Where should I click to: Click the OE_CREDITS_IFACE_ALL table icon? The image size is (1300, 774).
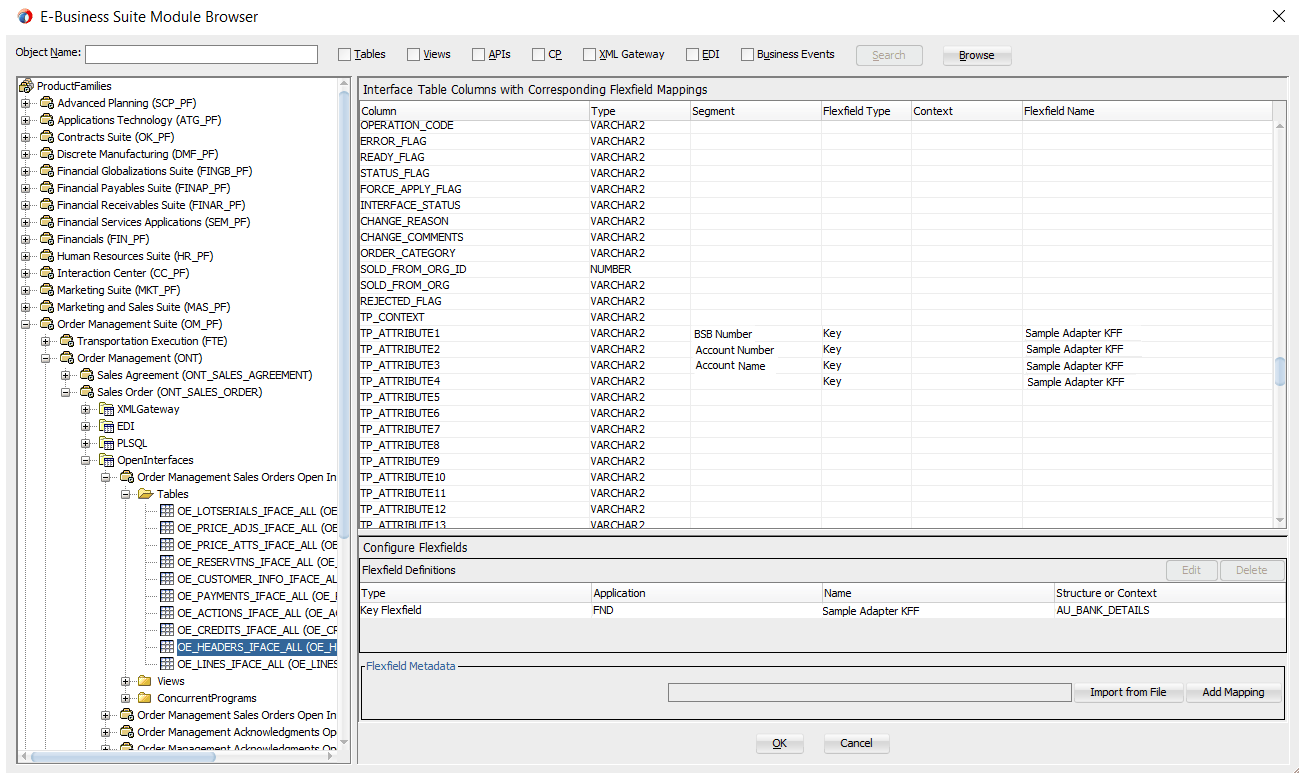click(167, 630)
